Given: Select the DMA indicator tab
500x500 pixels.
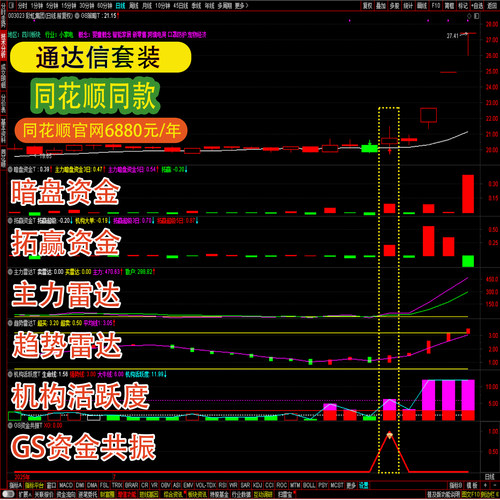Looking at the screenshot, I should point(92,485).
